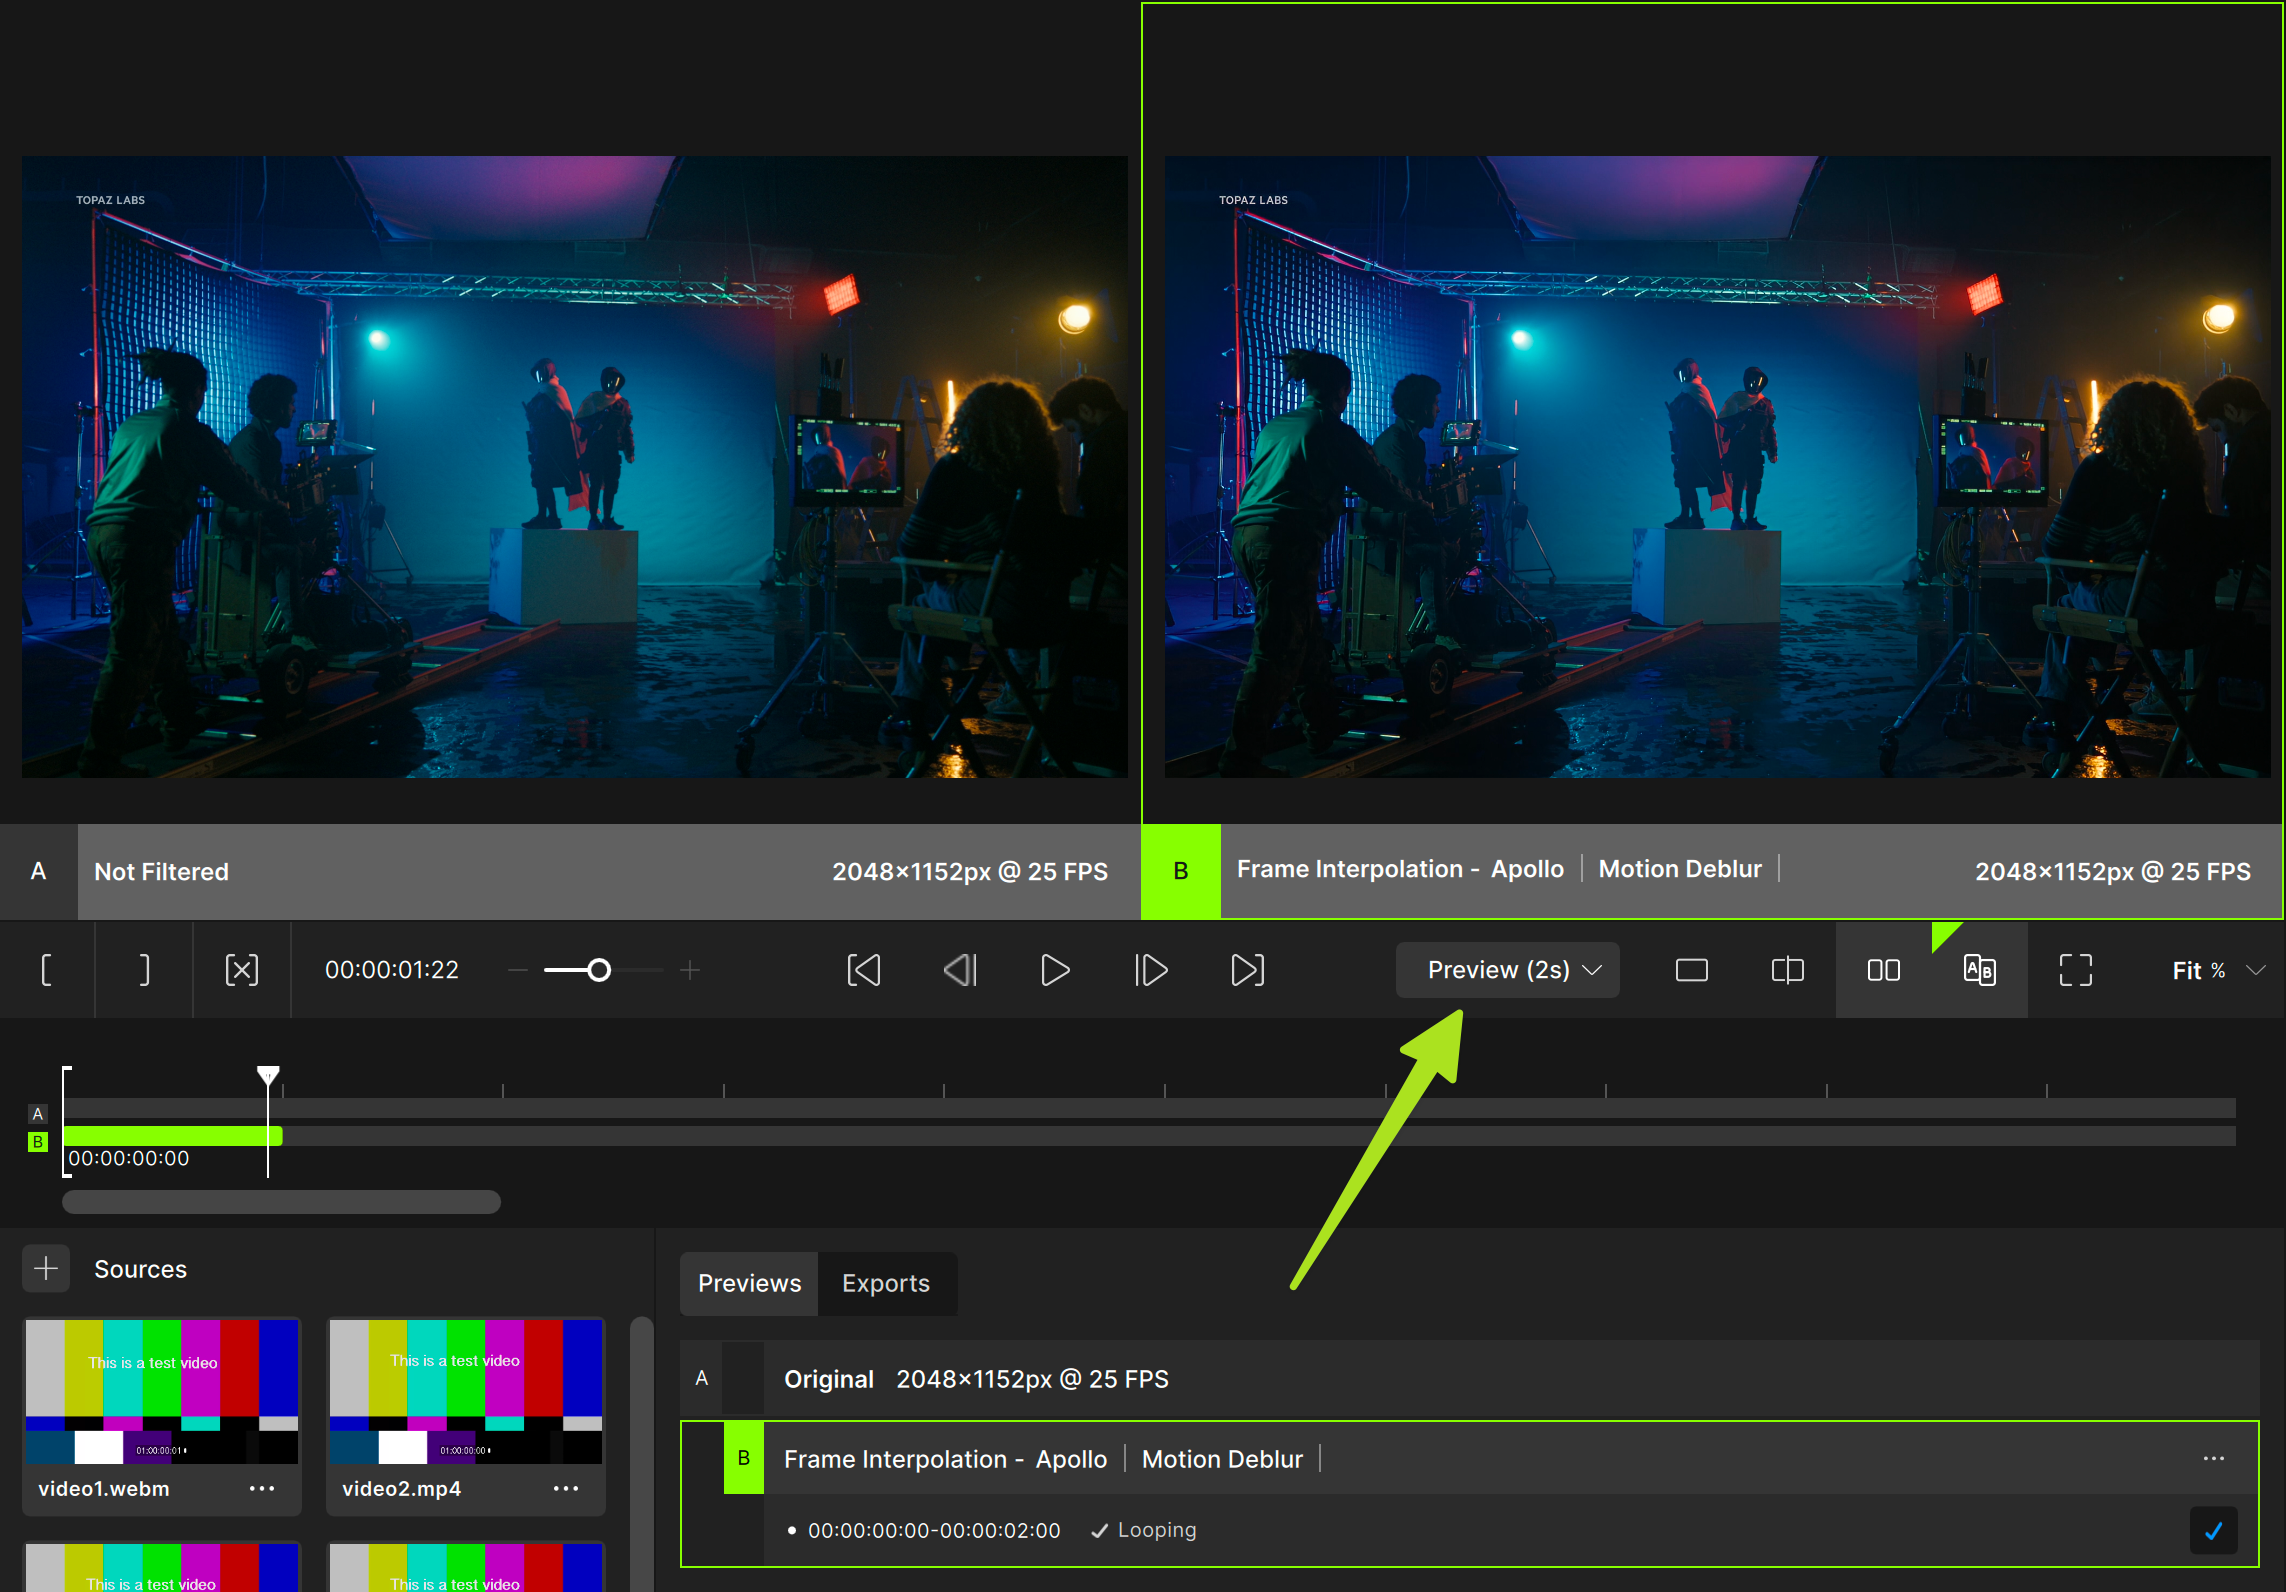Image resolution: width=2286 pixels, height=1592 pixels.
Task: Select the Original A preview row
Action: click(1470, 1379)
